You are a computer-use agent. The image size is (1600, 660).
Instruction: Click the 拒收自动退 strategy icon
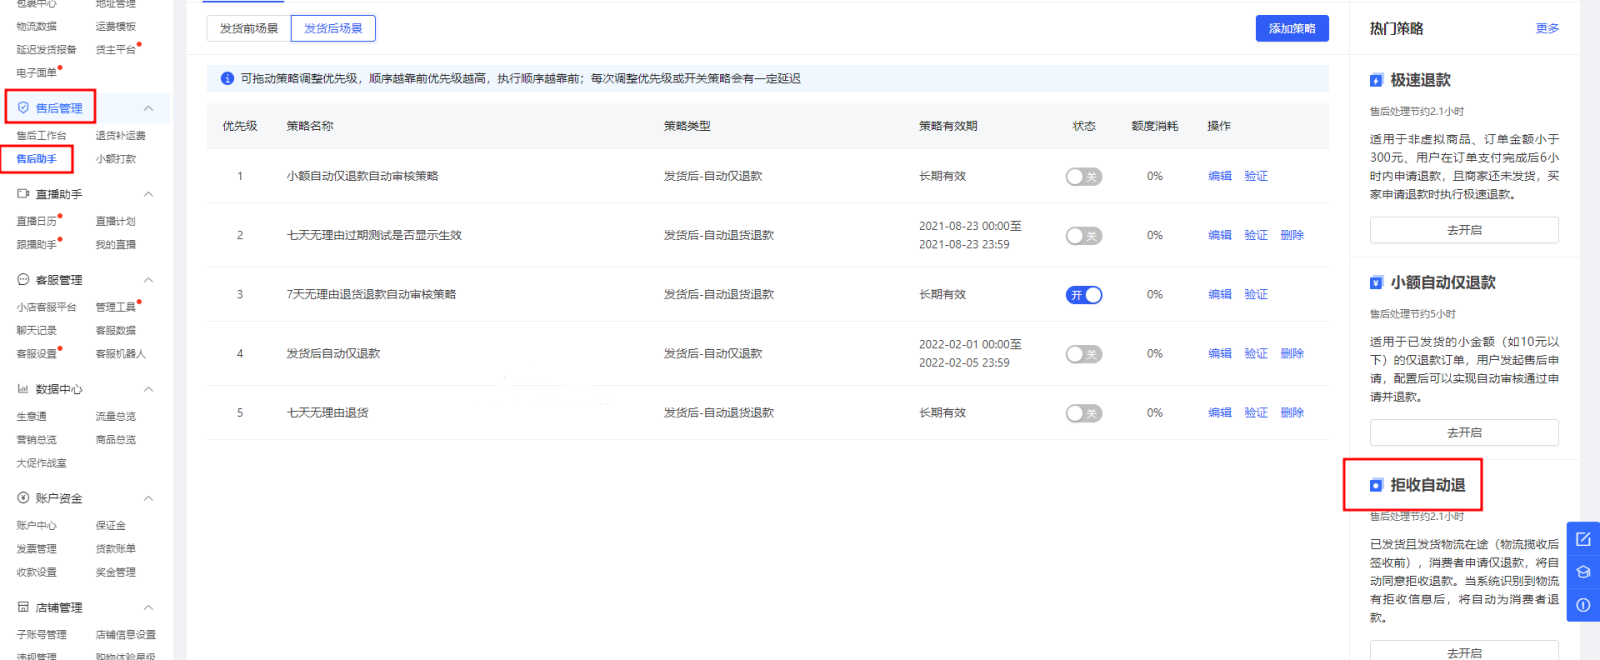[1376, 485]
